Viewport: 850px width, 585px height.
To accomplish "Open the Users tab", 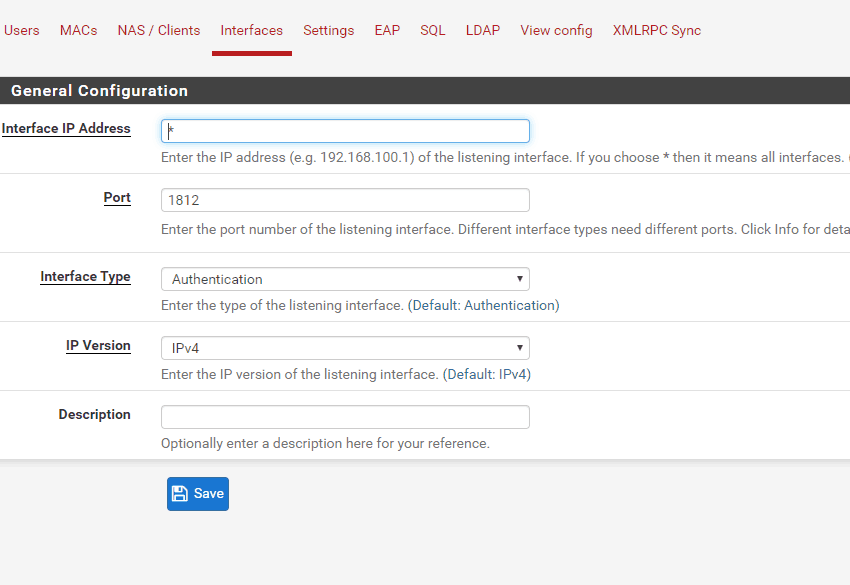I will pyautogui.click(x=22, y=30).
